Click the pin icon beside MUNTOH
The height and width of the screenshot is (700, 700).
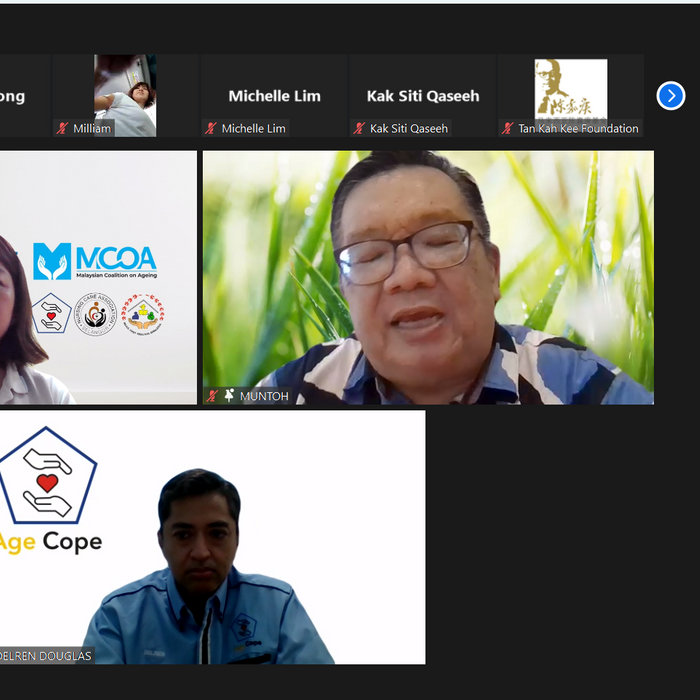[x=229, y=396]
